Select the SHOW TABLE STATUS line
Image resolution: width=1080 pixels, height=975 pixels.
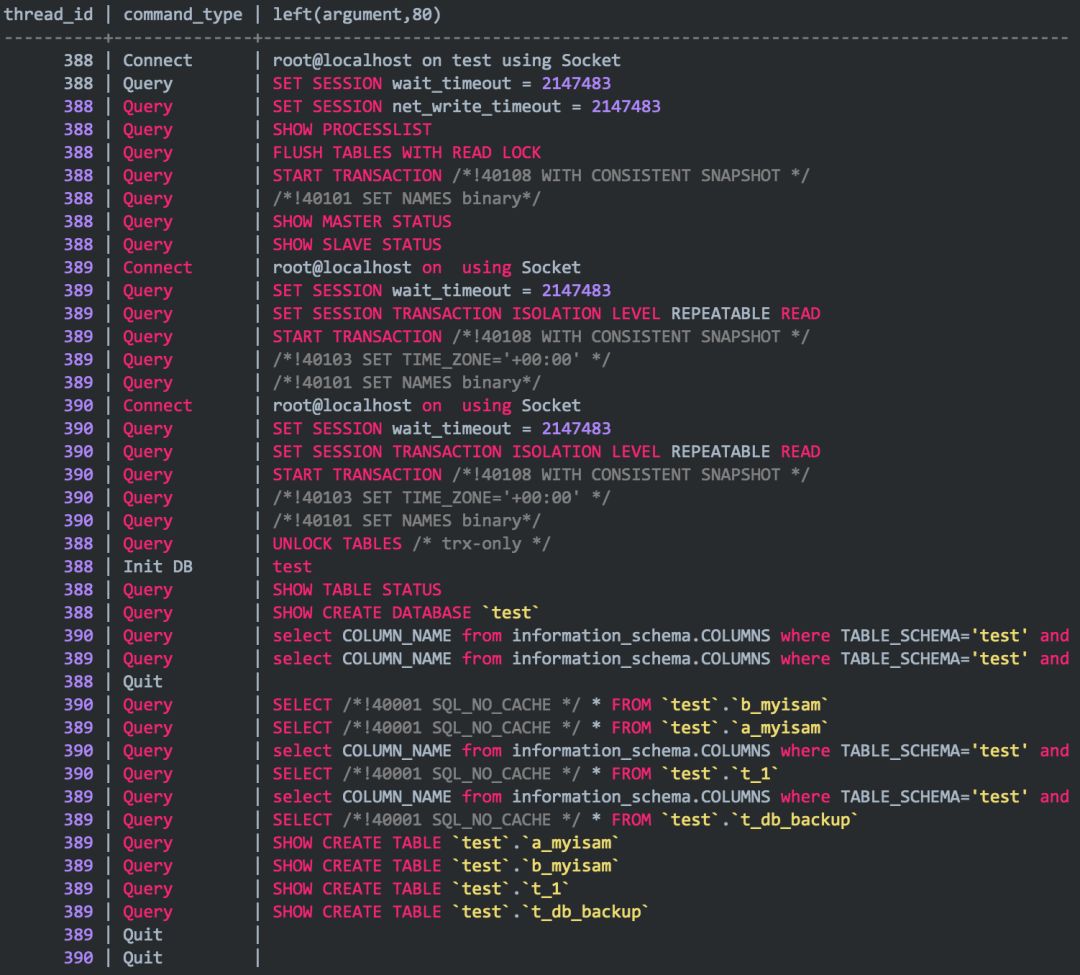click(356, 590)
